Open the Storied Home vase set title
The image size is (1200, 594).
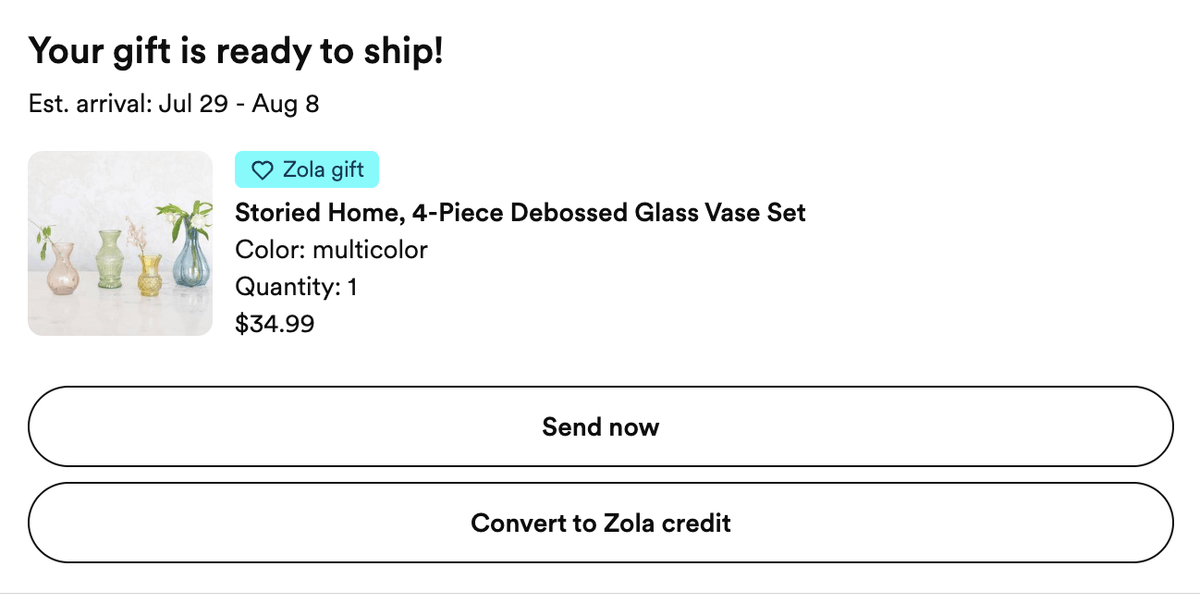520,212
